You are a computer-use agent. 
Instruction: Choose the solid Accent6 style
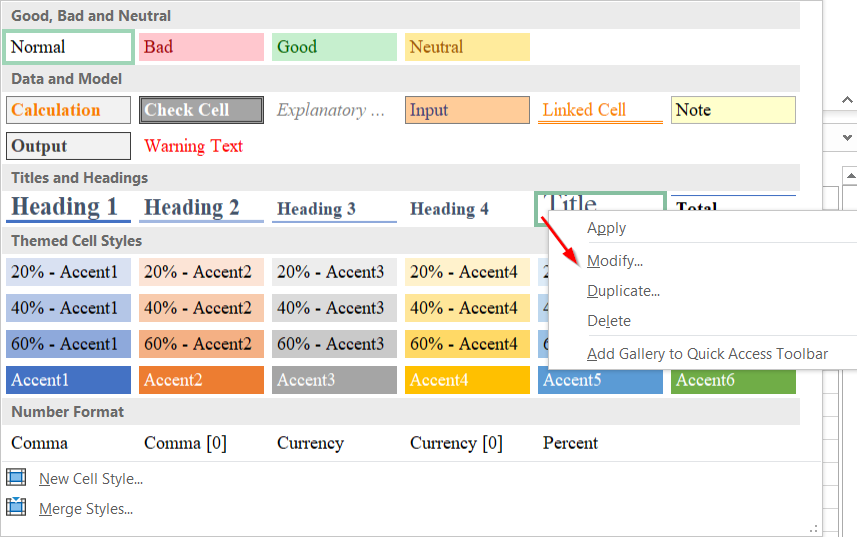[733, 382]
